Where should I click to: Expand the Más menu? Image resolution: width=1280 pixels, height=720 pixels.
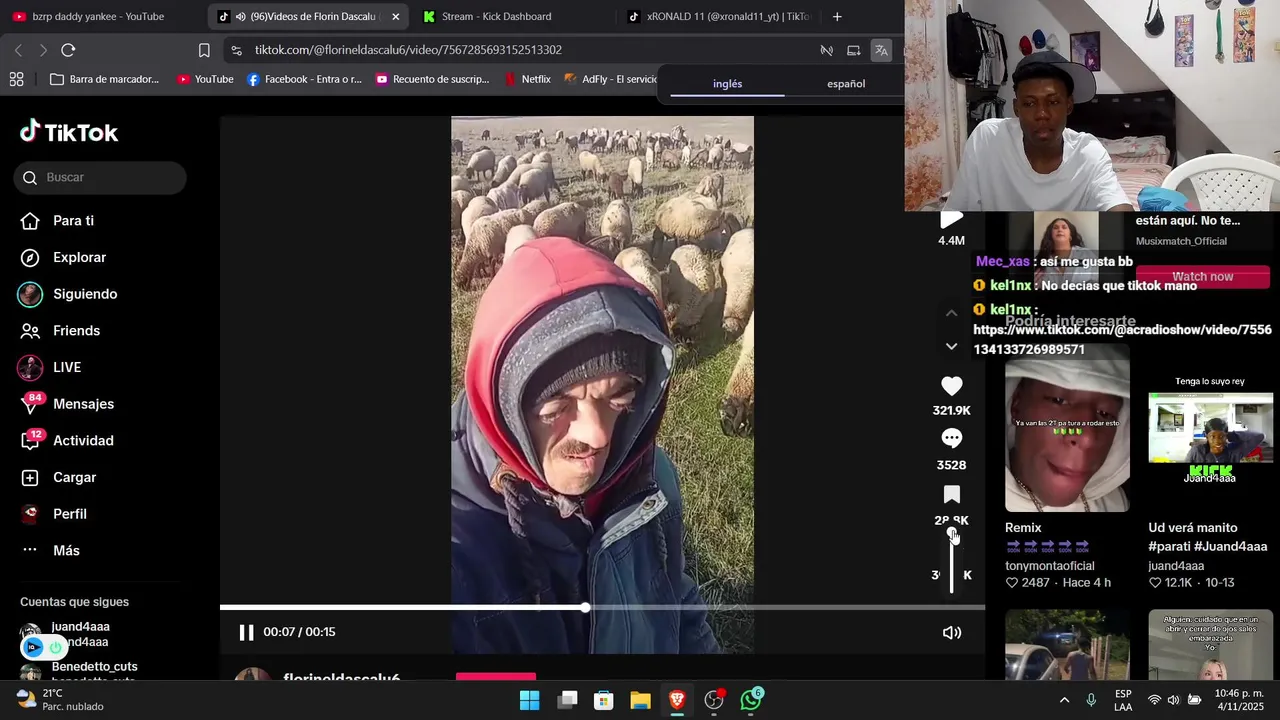50,551
